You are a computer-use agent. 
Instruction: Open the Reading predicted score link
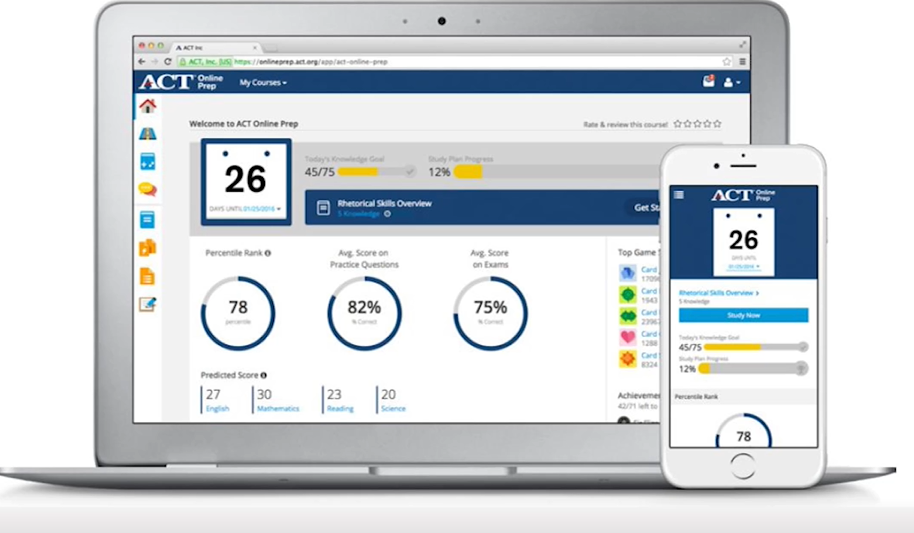click(x=340, y=409)
